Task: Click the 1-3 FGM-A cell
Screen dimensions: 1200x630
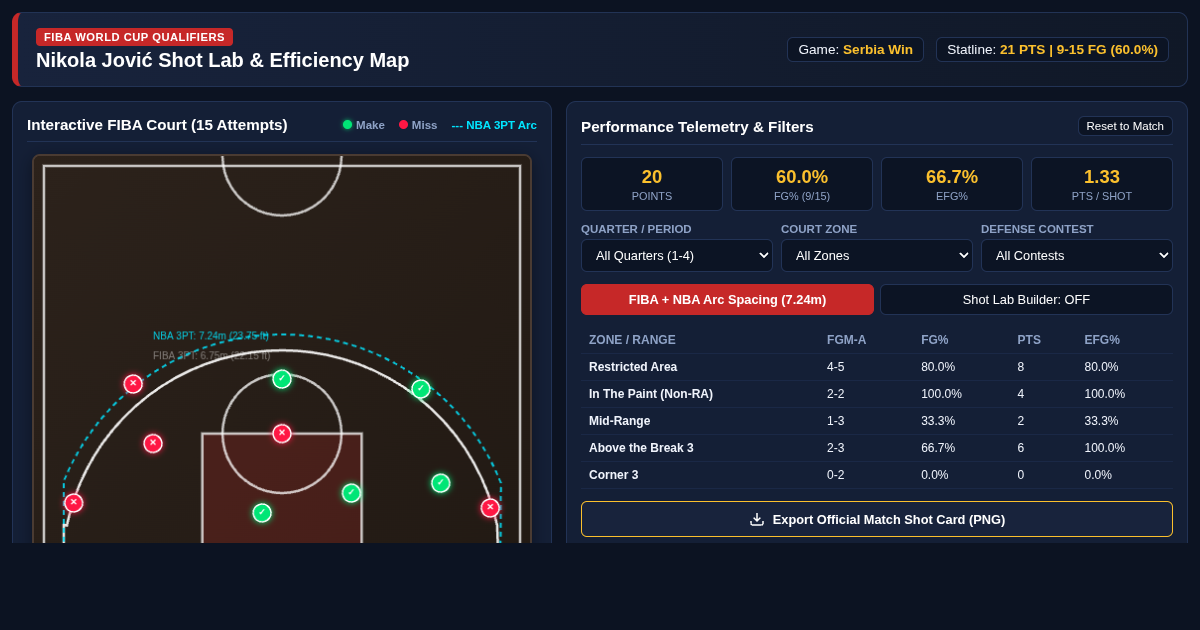Action: coord(836,421)
